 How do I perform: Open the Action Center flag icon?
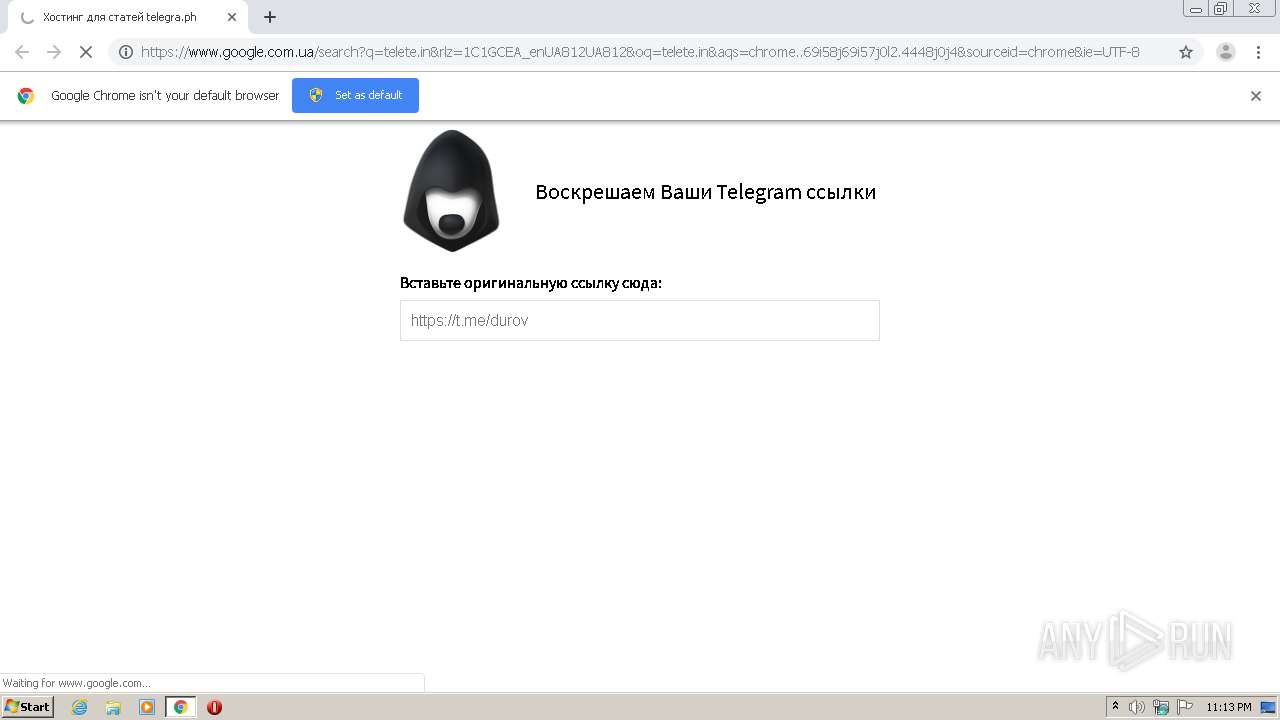point(1185,707)
